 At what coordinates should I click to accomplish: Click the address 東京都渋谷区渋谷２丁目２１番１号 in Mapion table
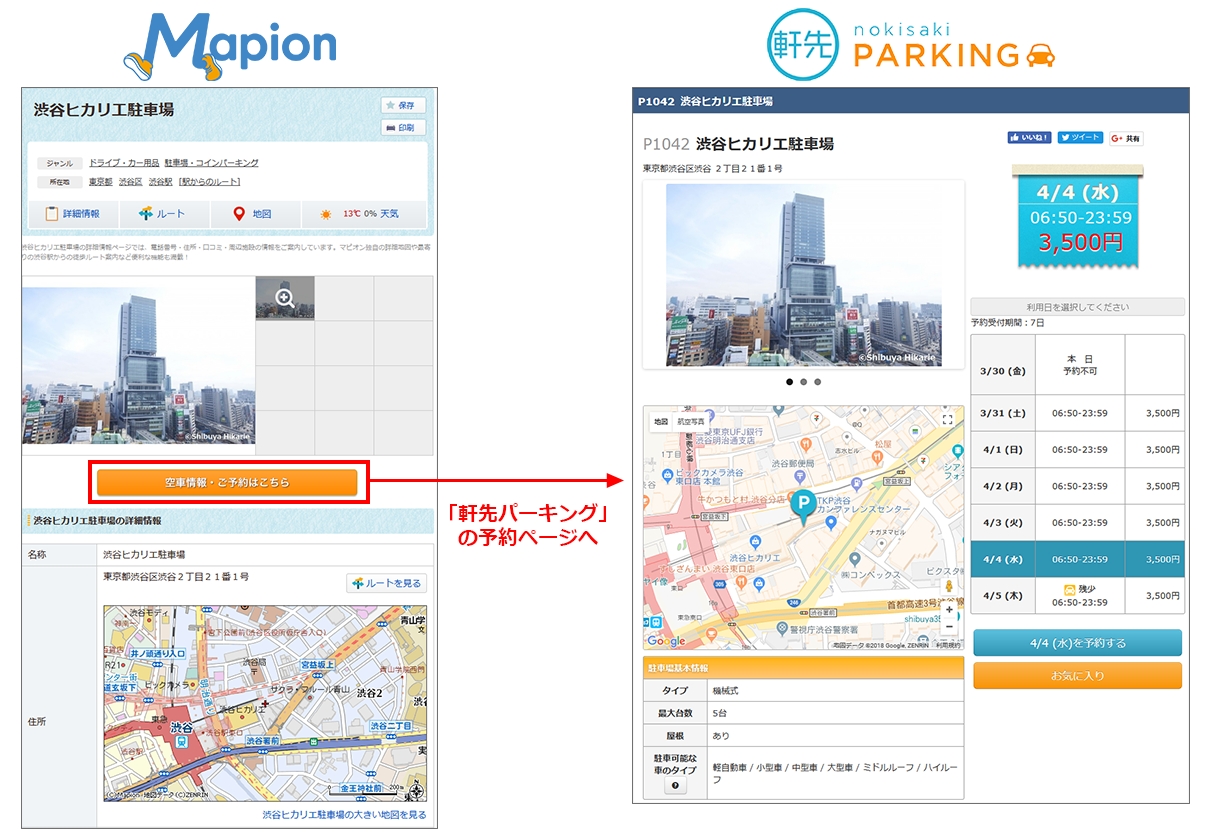[x=176, y=577]
